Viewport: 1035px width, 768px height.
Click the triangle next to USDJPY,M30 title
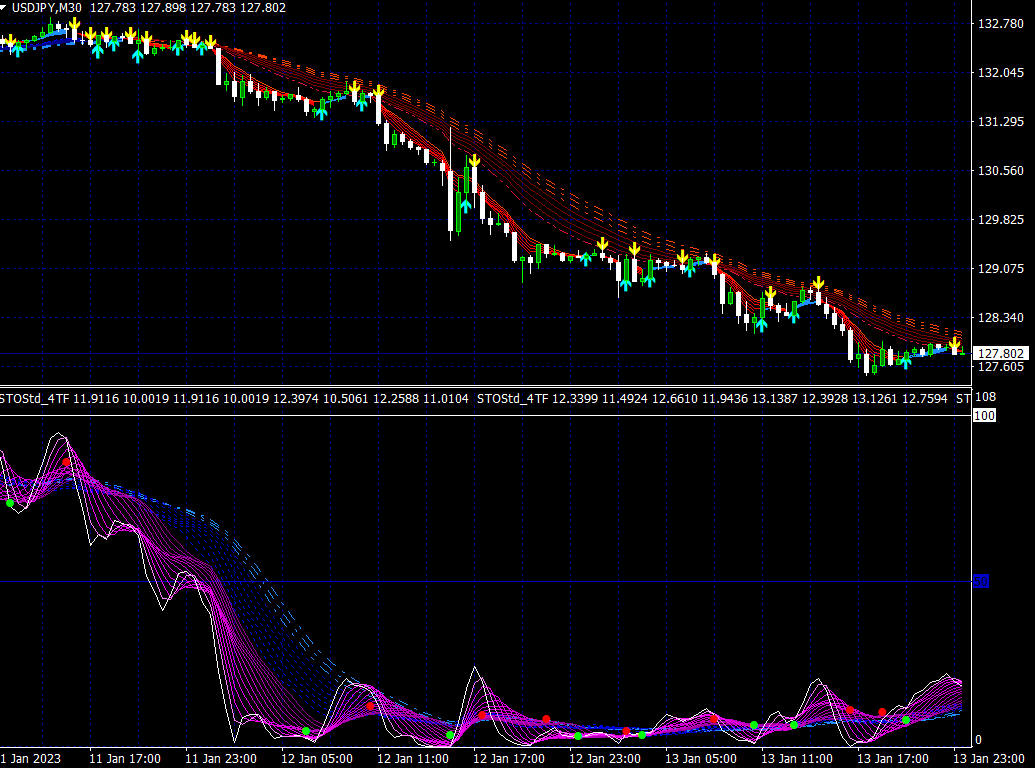coord(5,8)
